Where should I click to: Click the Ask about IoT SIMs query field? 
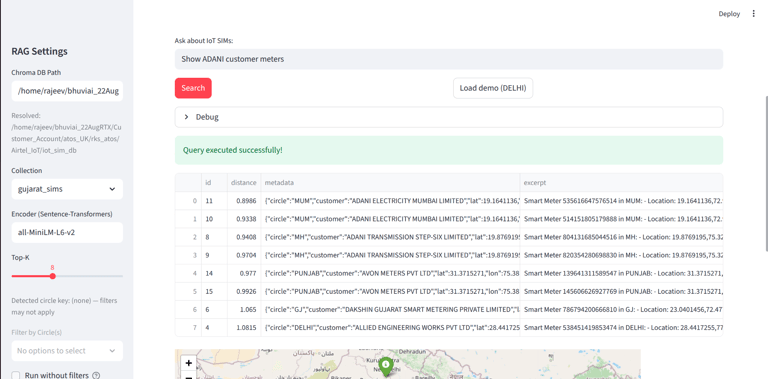point(449,59)
